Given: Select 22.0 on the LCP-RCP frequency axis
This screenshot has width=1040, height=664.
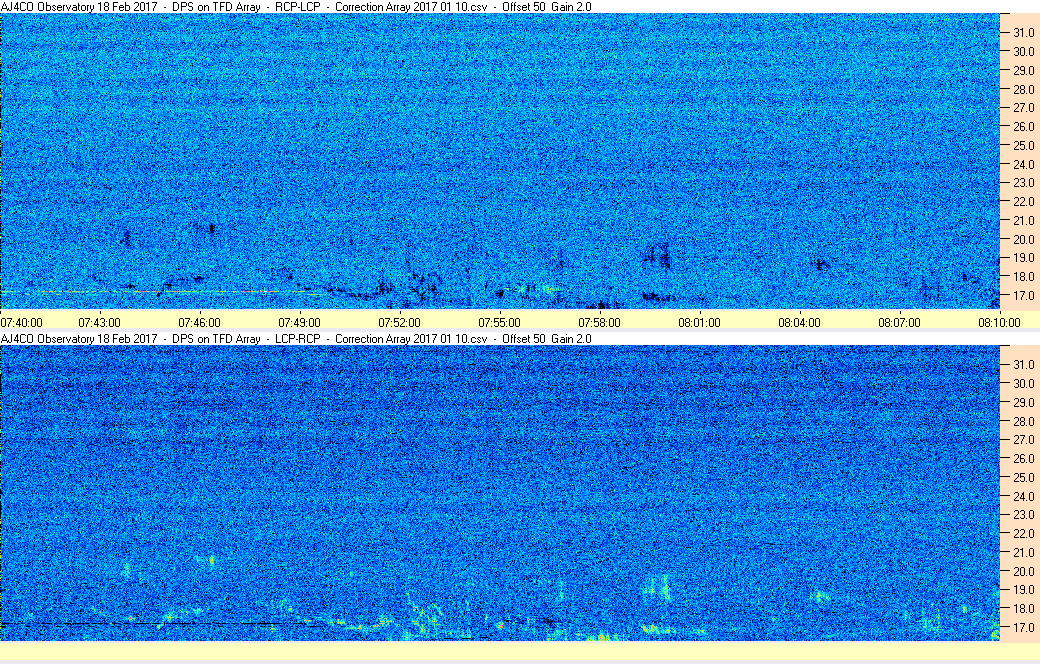Looking at the screenshot, I should 1023,533.
